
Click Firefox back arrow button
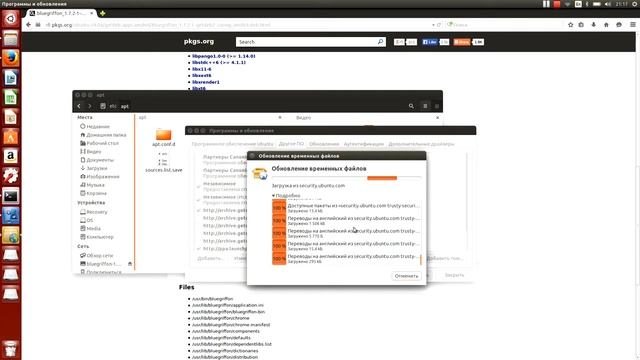pyautogui.click(x=28, y=25)
